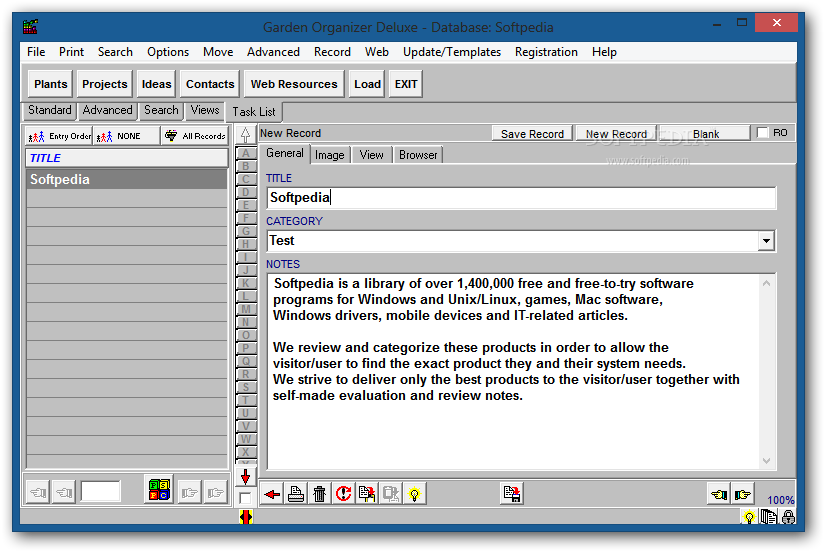The width and height of the screenshot is (825, 552).
Task: Open the Move menu
Action: click(218, 52)
